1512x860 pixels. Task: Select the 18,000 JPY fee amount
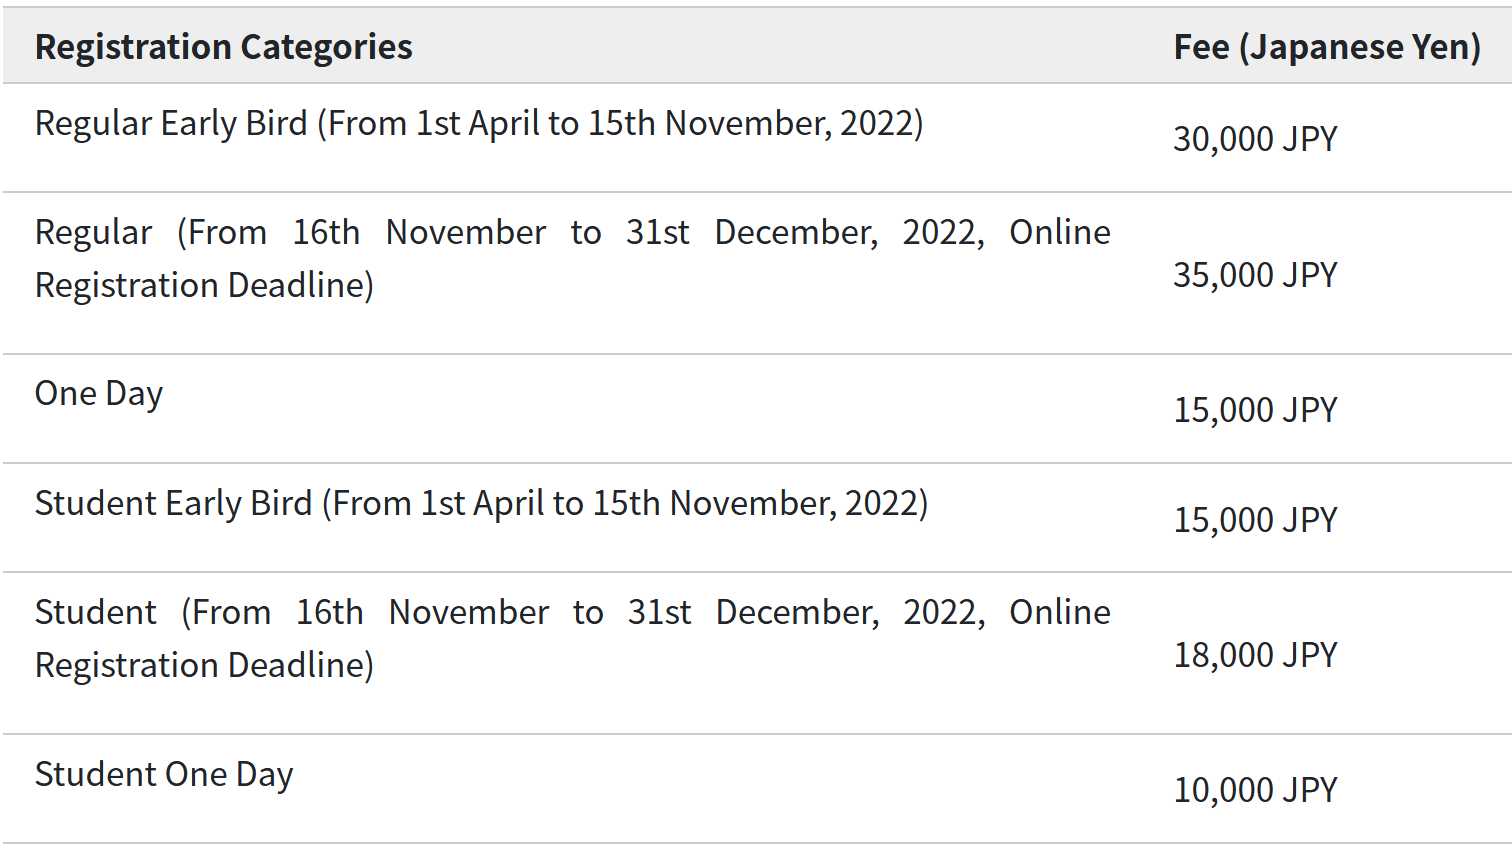tap(1255, 655)
